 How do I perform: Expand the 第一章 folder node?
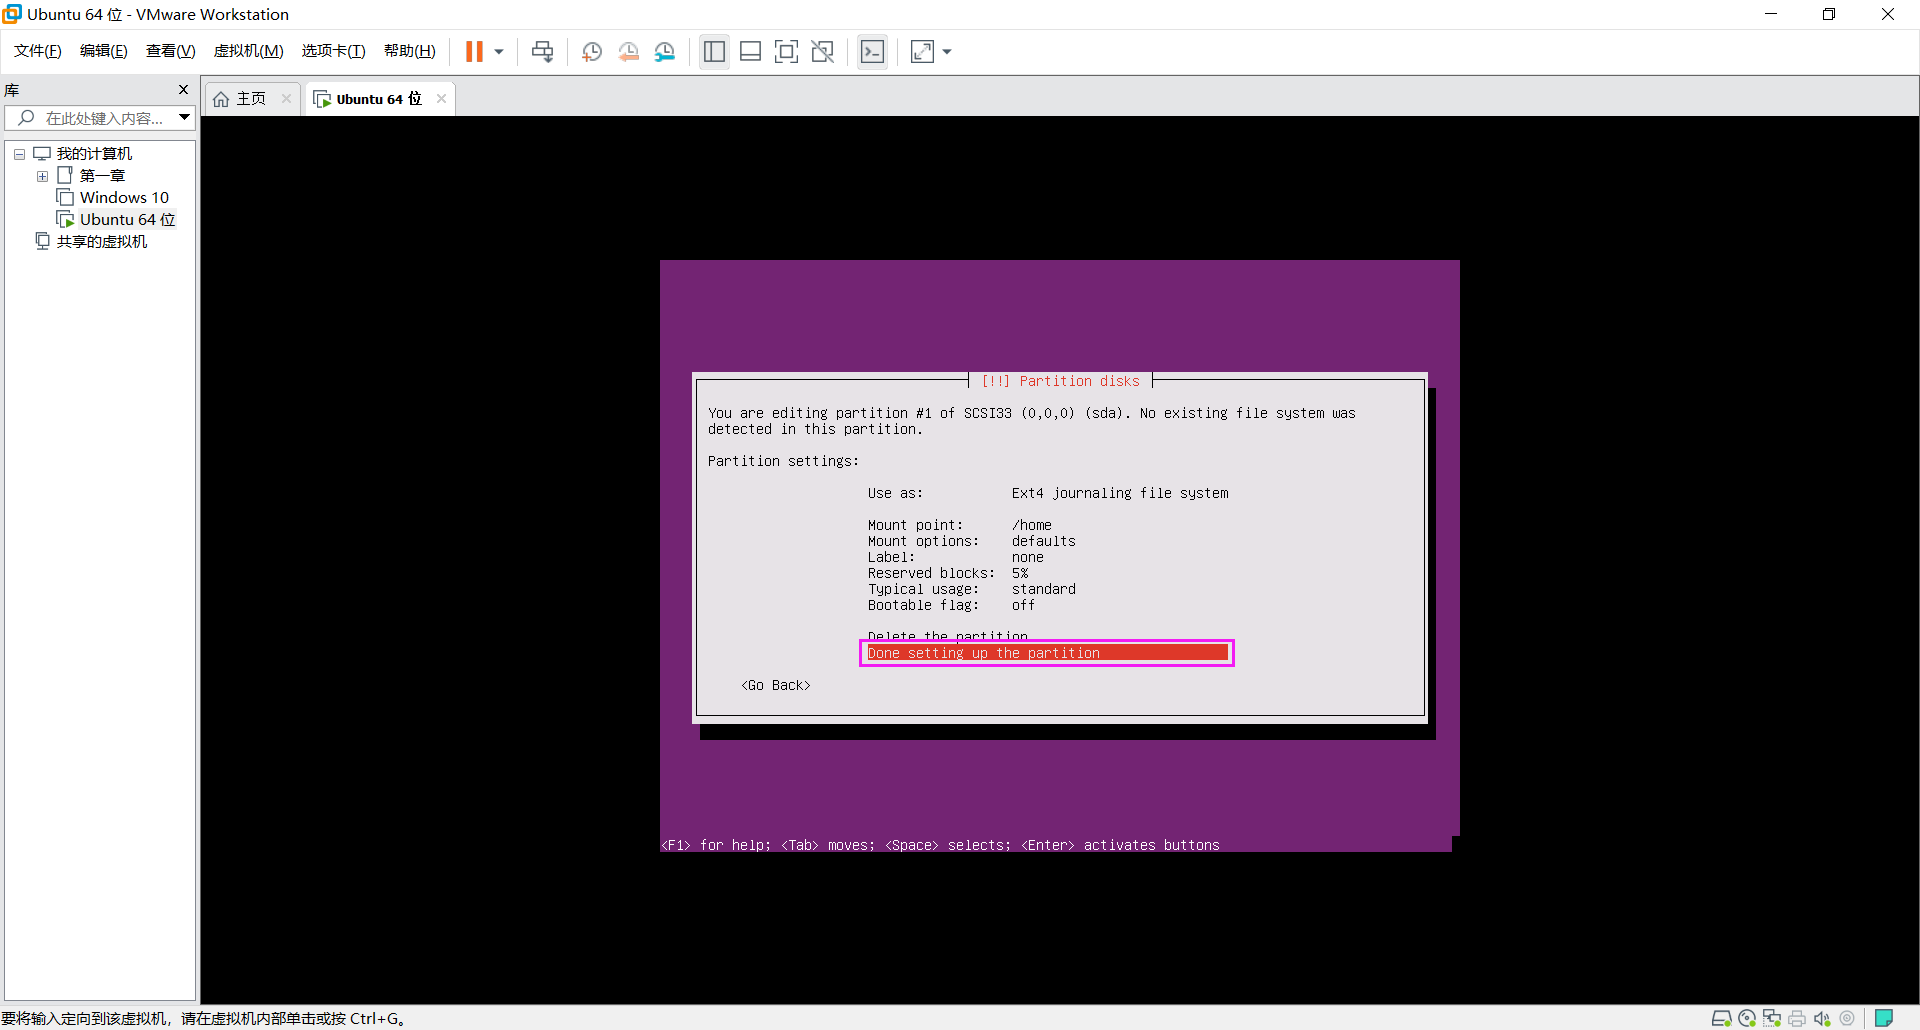coord(42,176)
